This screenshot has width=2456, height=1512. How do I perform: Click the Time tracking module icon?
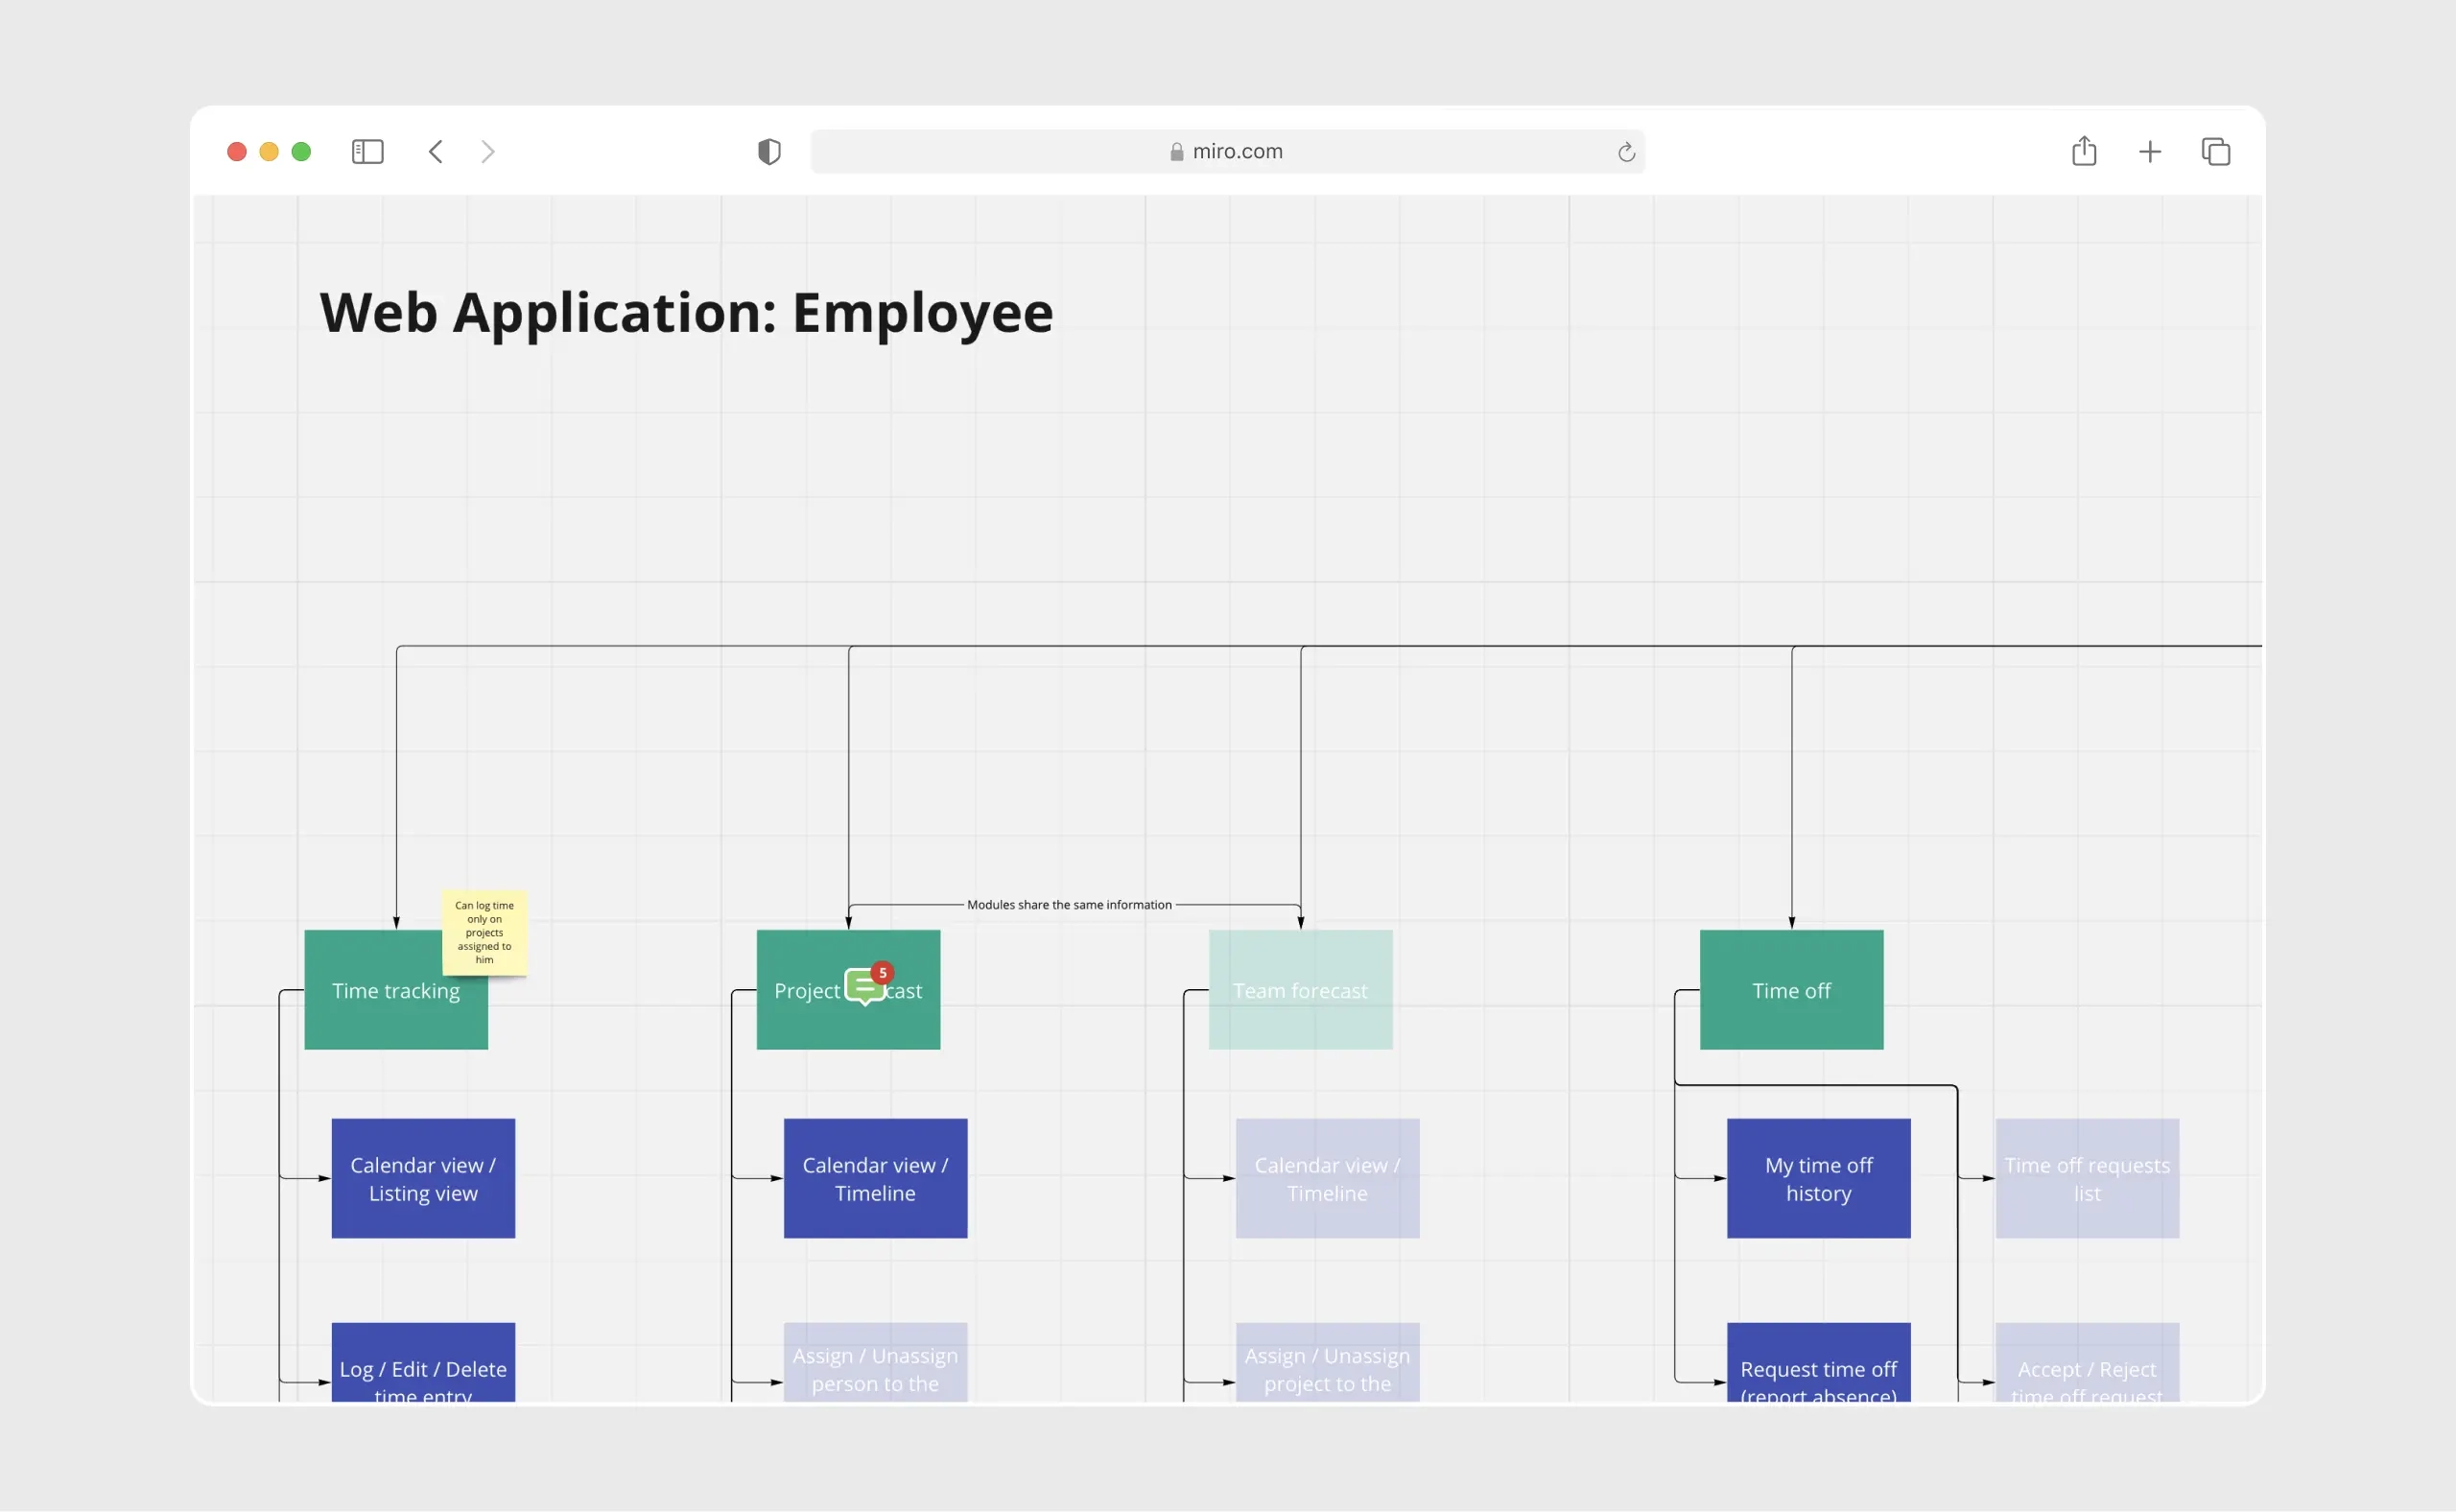396,991
